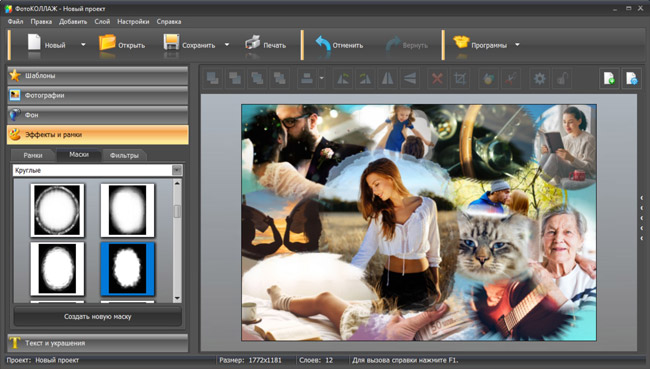650x369 pixels.
Task: Click the Текст и украшения T icon
Action: 15,343
